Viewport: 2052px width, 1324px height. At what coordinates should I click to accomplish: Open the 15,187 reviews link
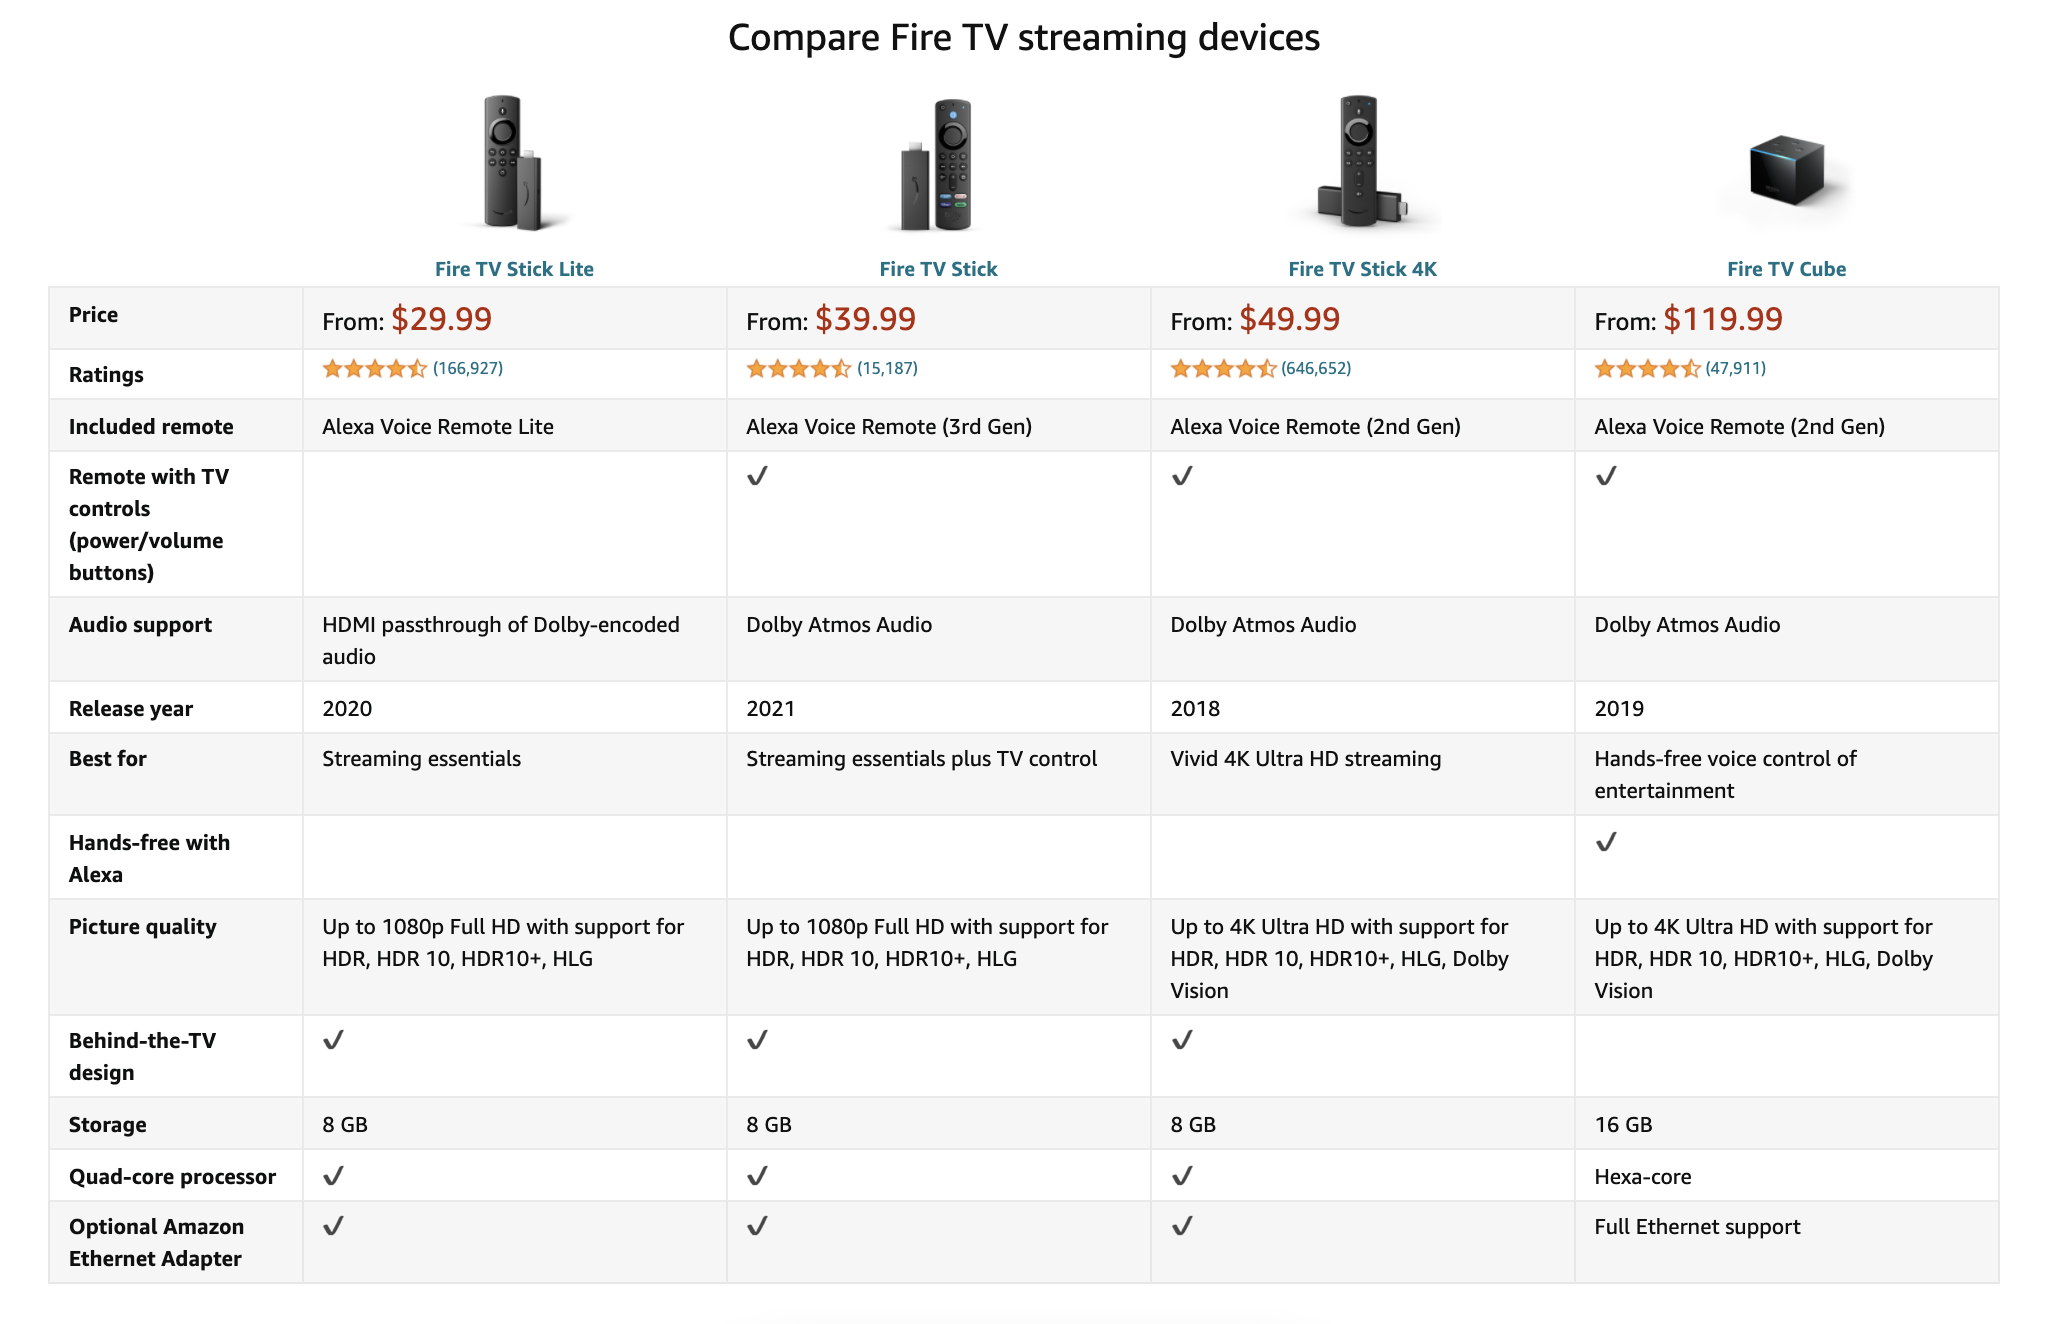(x=887, y=369)
